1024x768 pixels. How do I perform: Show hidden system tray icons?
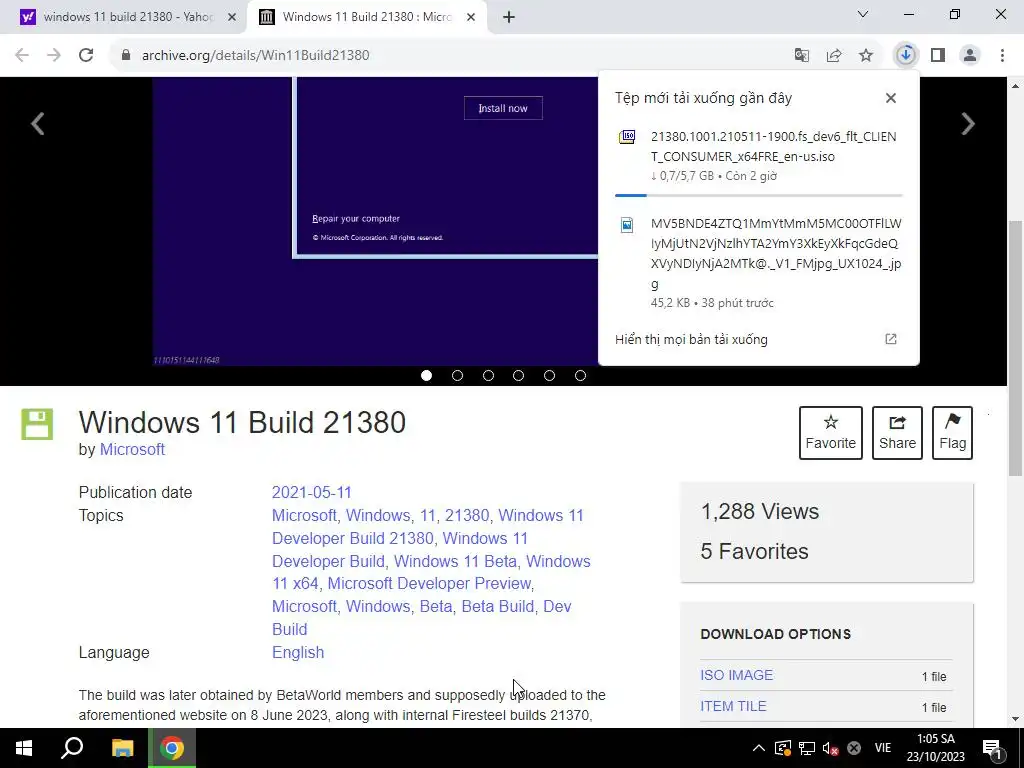758,748
